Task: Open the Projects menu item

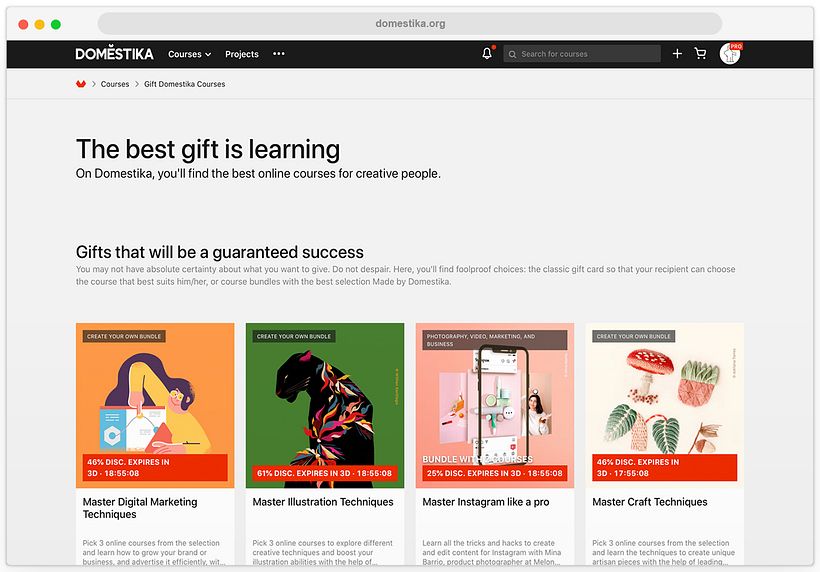Action: click(x=242, y=54)
